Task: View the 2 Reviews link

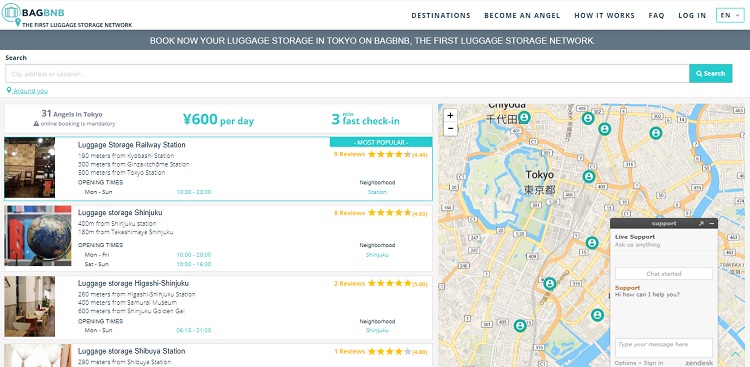Action: 349,284
